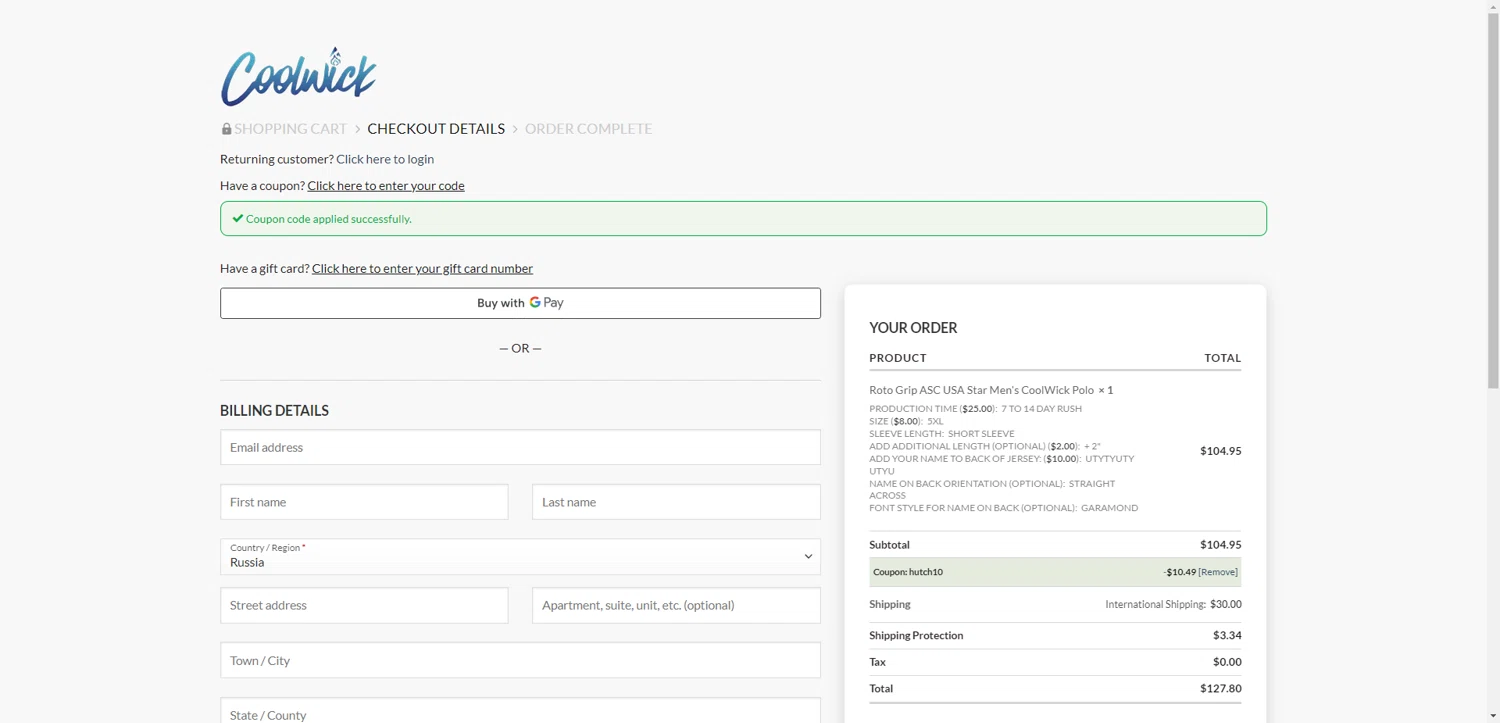Screen dimensions: 1500x723
Task: Click the Order Complete breadcrumb
Action: [588, 129]
